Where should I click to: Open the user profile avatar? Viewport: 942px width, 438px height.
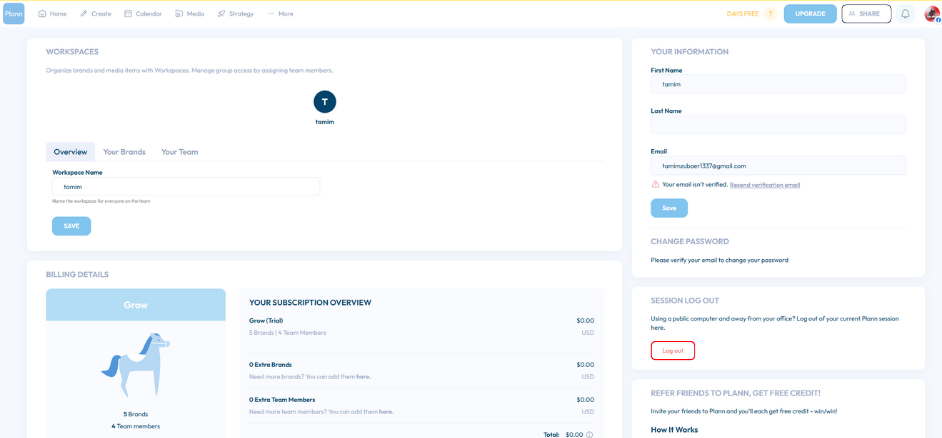[x=932, y=14]
